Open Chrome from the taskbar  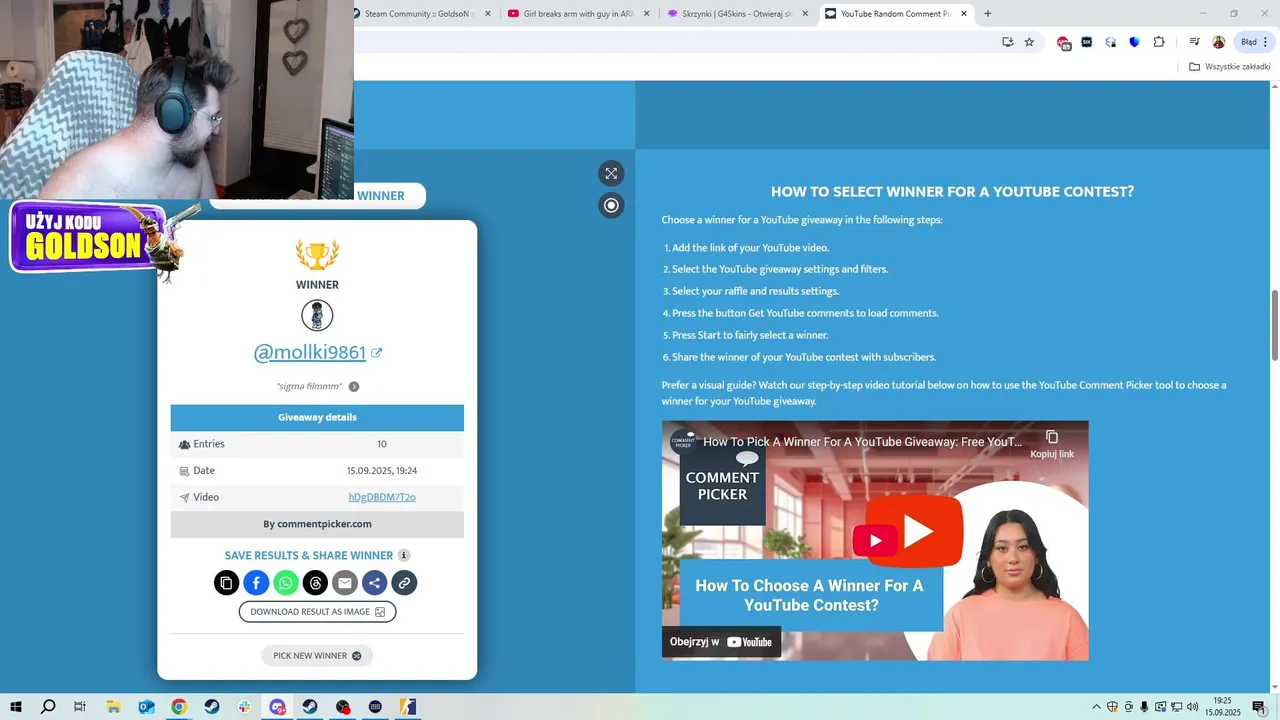coord(179,707)
